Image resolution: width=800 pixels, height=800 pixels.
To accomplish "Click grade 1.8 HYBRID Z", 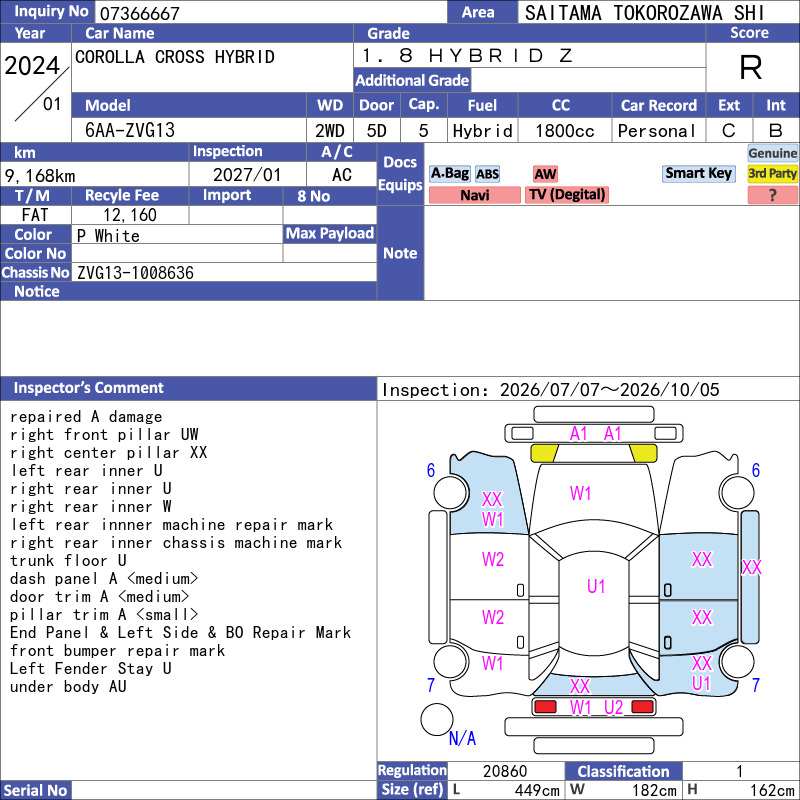I will click(x=467, y=55).
